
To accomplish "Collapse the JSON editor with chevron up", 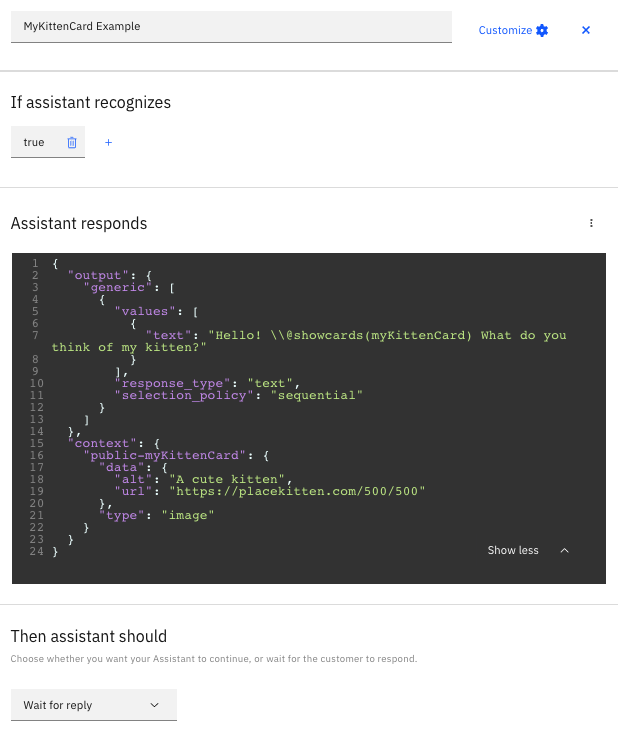I will [x=564, y=551].
